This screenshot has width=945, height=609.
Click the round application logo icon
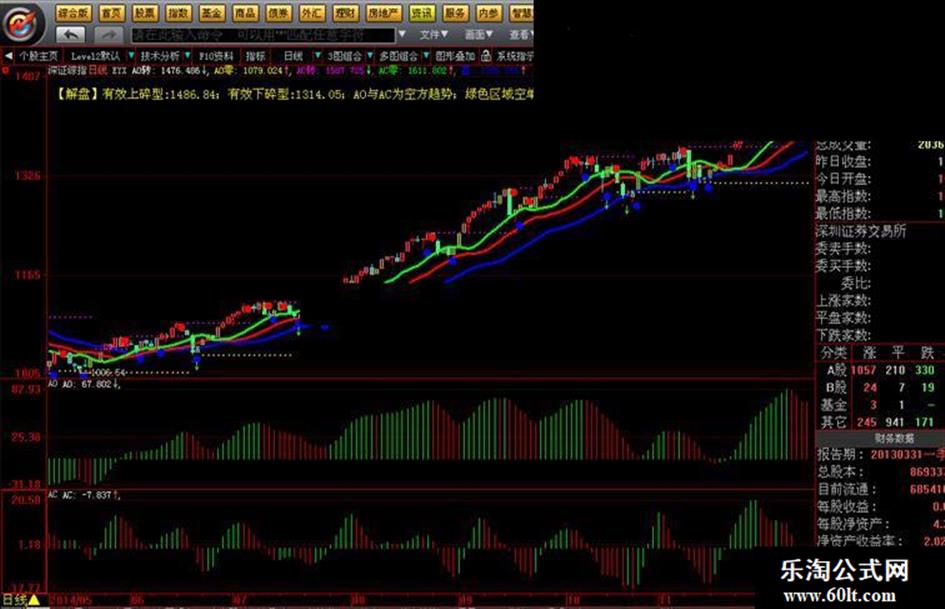(x=22, y=23)
